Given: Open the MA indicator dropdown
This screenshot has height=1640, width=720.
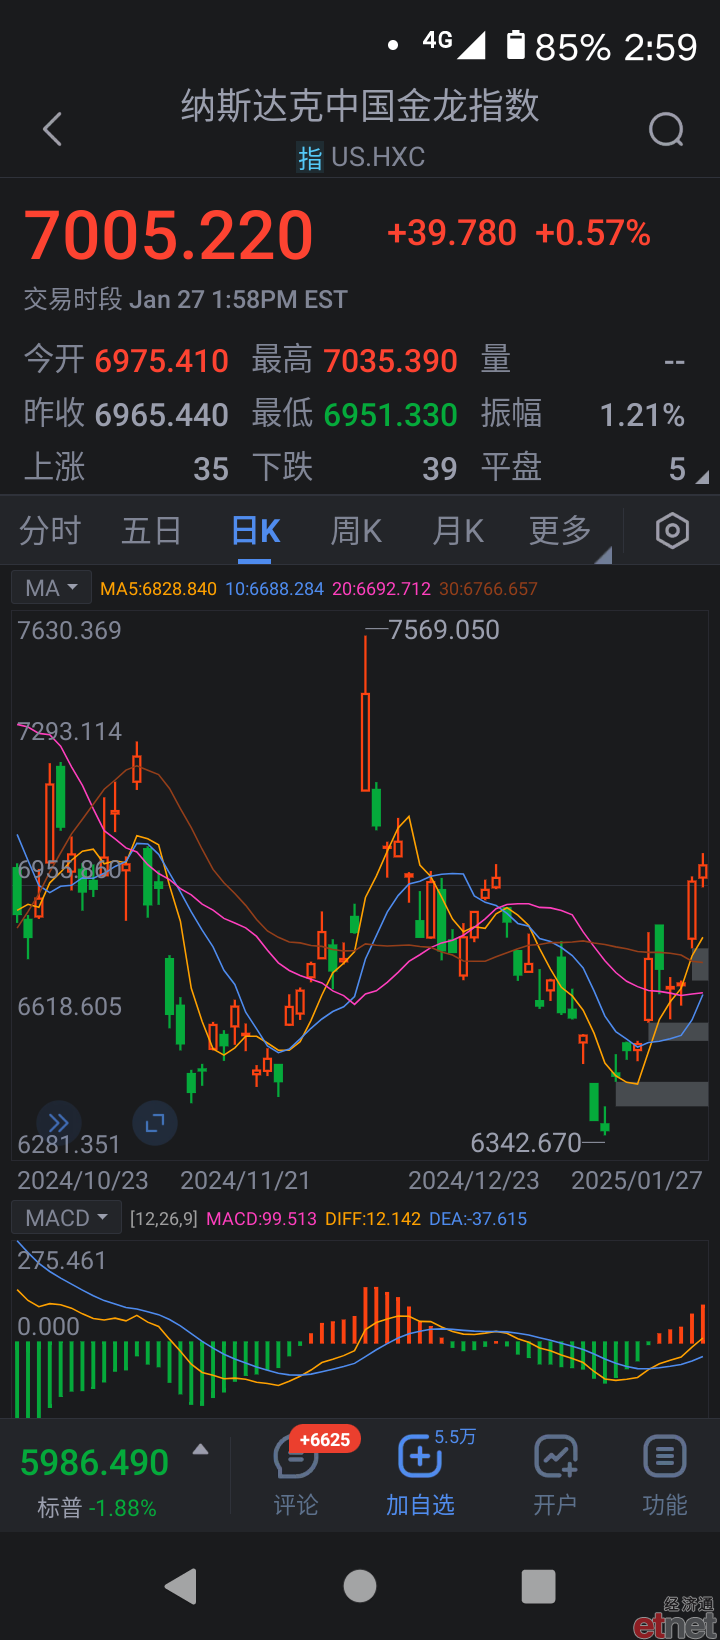Looking at the screenshot, I should [52, 588].
